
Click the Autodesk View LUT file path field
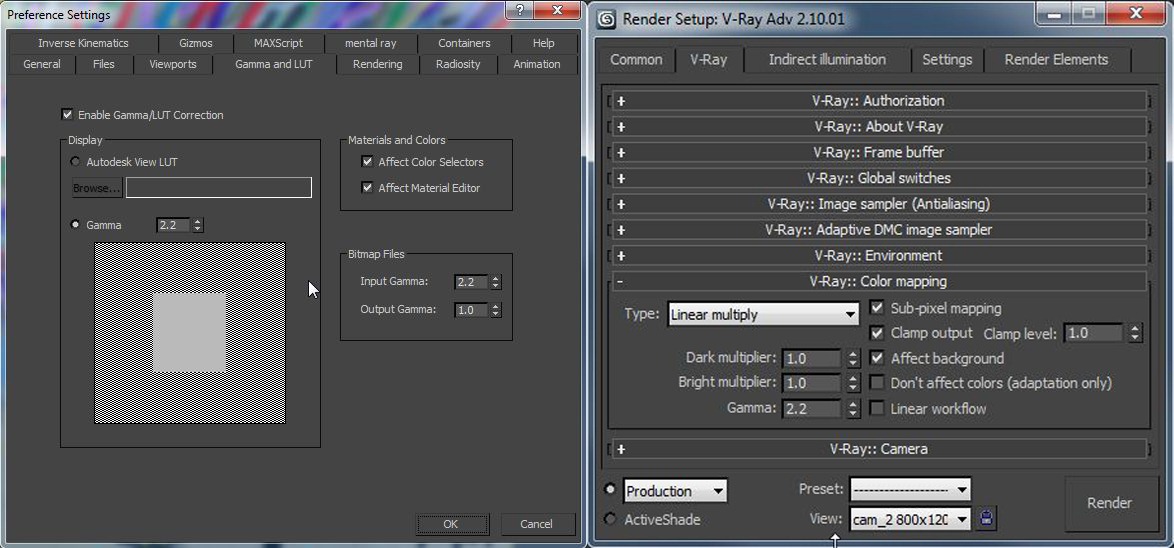coord(219,188)
